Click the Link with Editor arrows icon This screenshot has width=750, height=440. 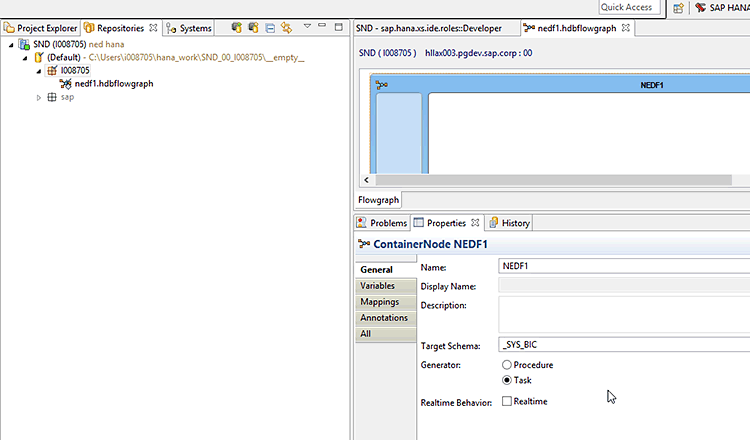tap(287, 28)
